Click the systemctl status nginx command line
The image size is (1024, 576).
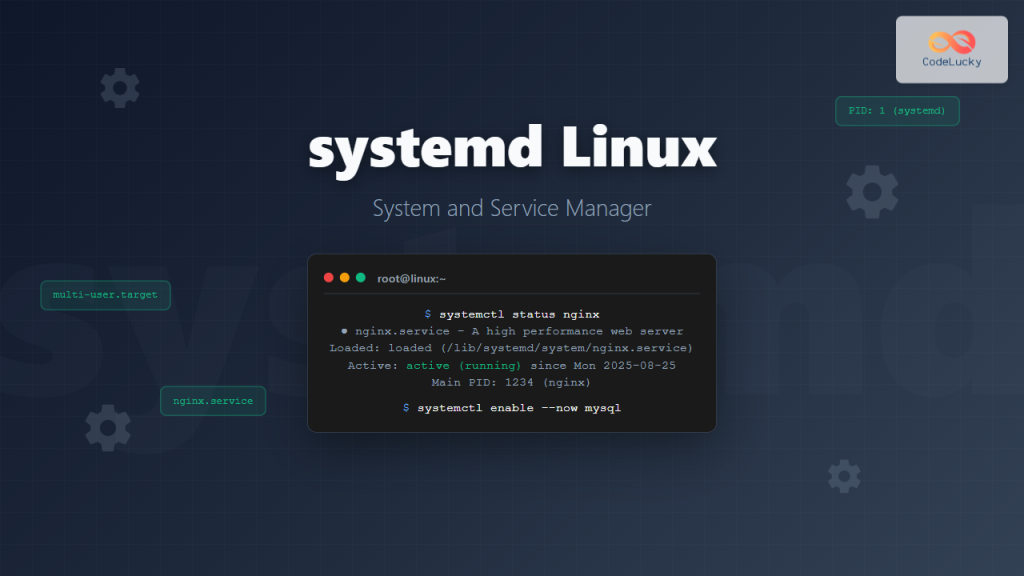[x=520, y=313]
